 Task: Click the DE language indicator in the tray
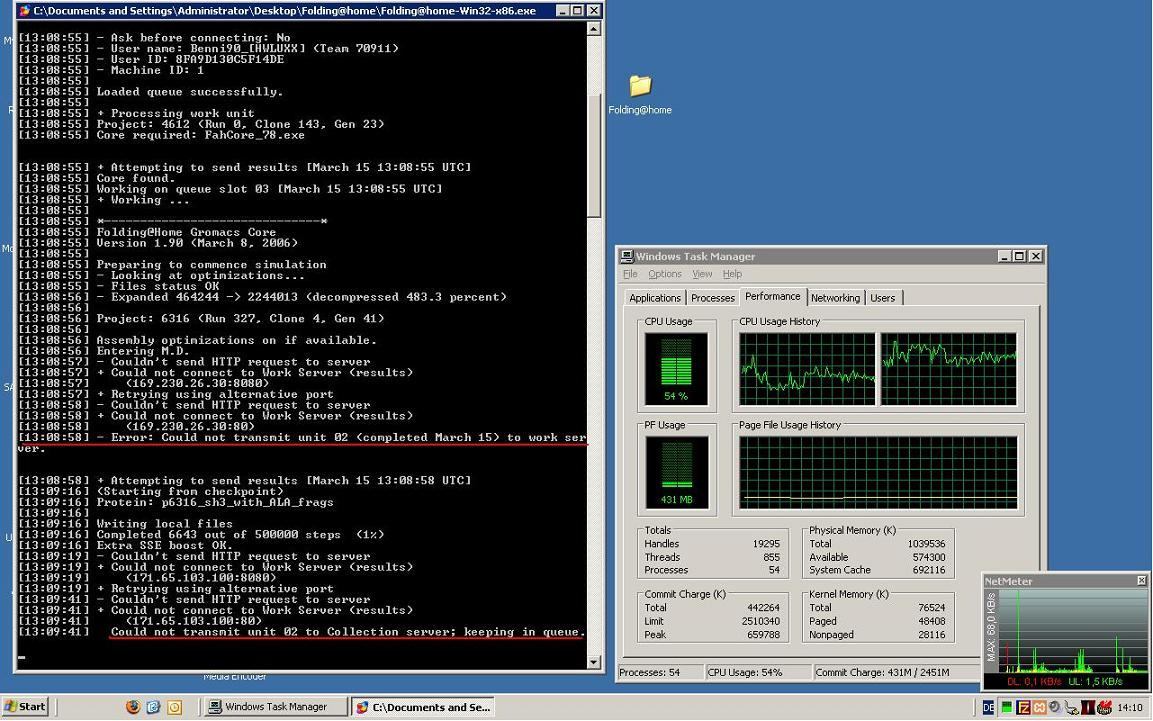[988, 708]
